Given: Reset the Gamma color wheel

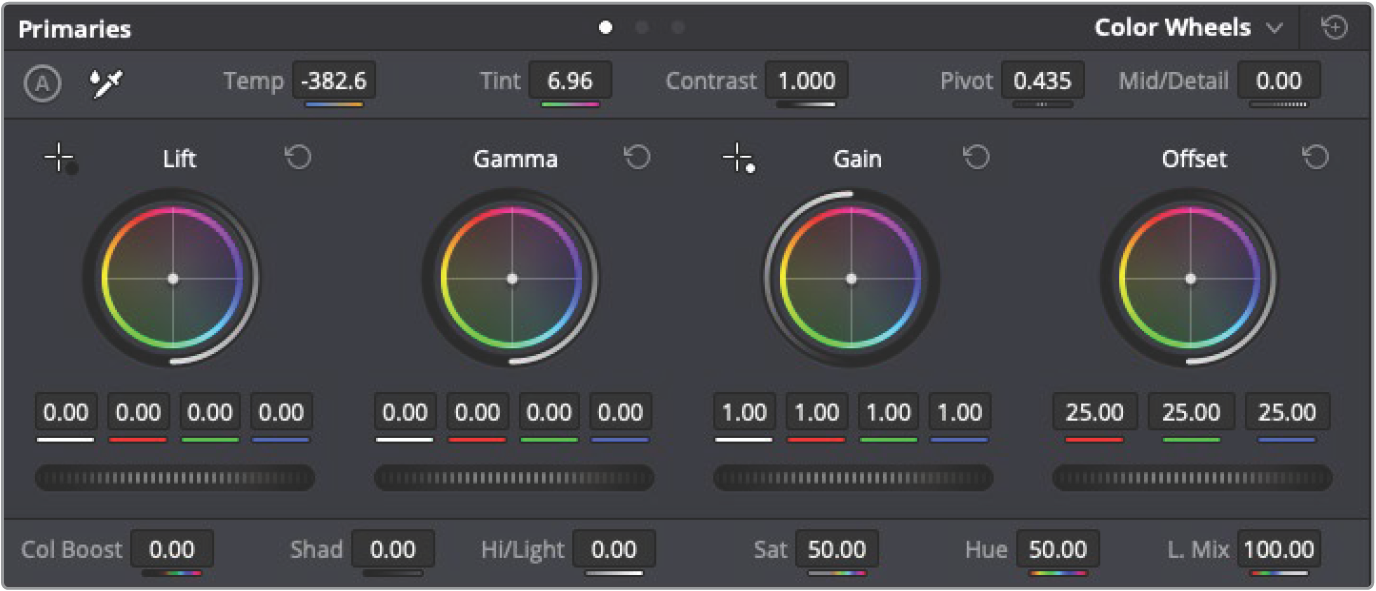Looking at the screenshot, I should point(637,158).
